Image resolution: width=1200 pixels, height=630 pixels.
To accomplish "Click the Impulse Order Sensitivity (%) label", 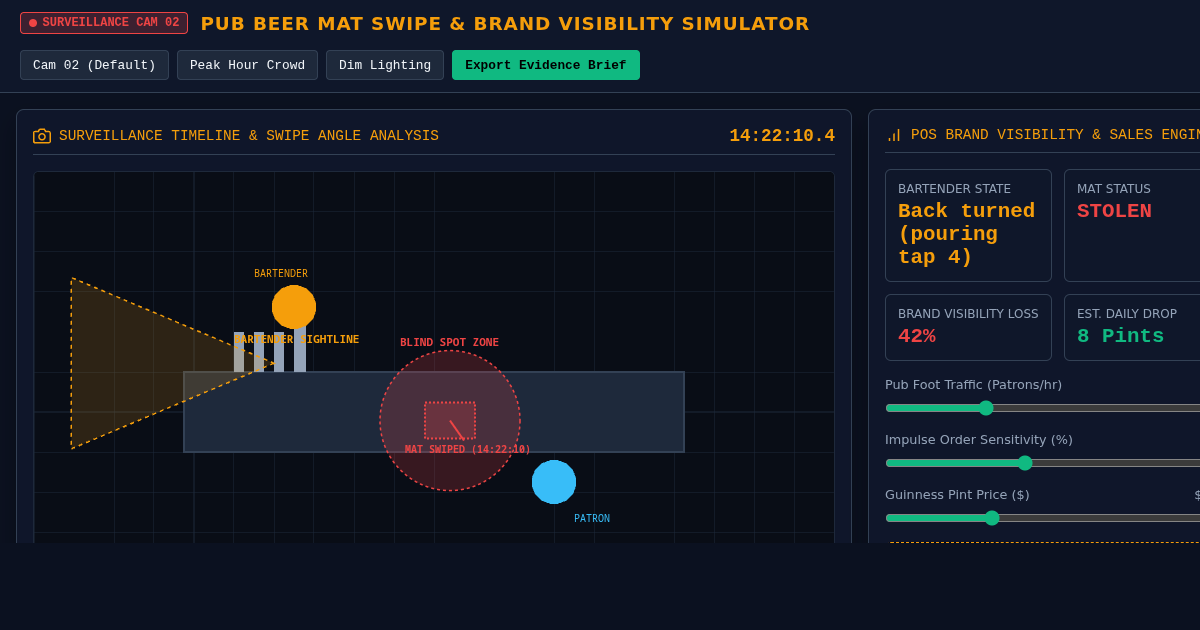I will [x=979, y=440].
